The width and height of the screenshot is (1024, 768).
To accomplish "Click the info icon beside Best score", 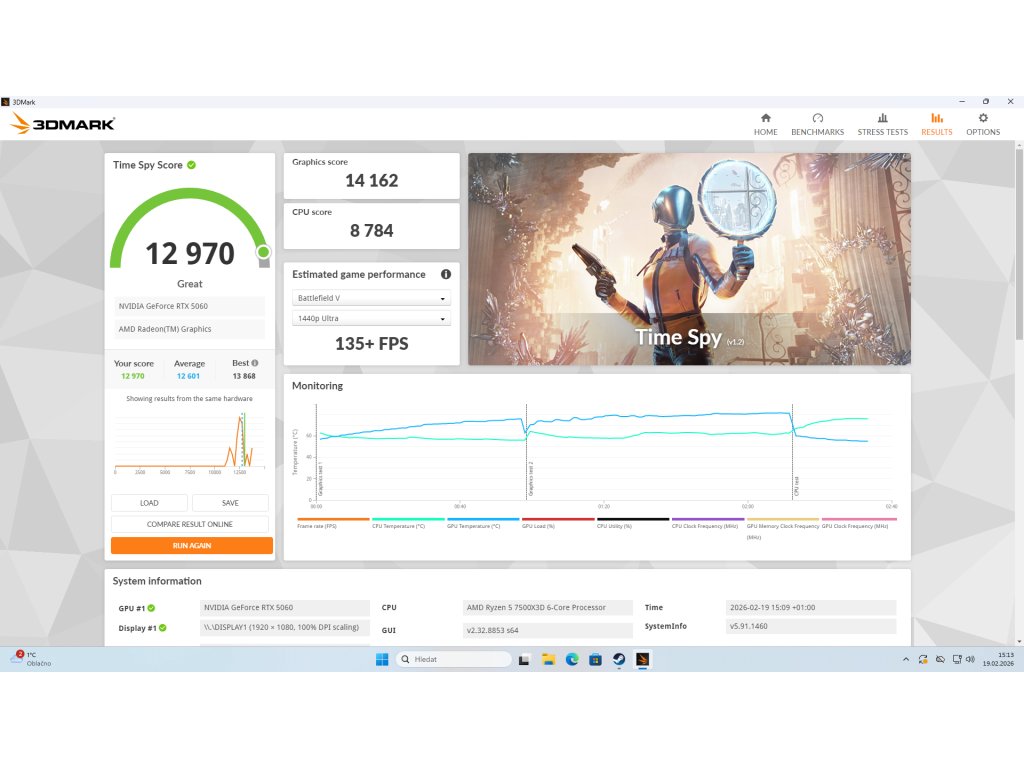I will pos(255,363).
